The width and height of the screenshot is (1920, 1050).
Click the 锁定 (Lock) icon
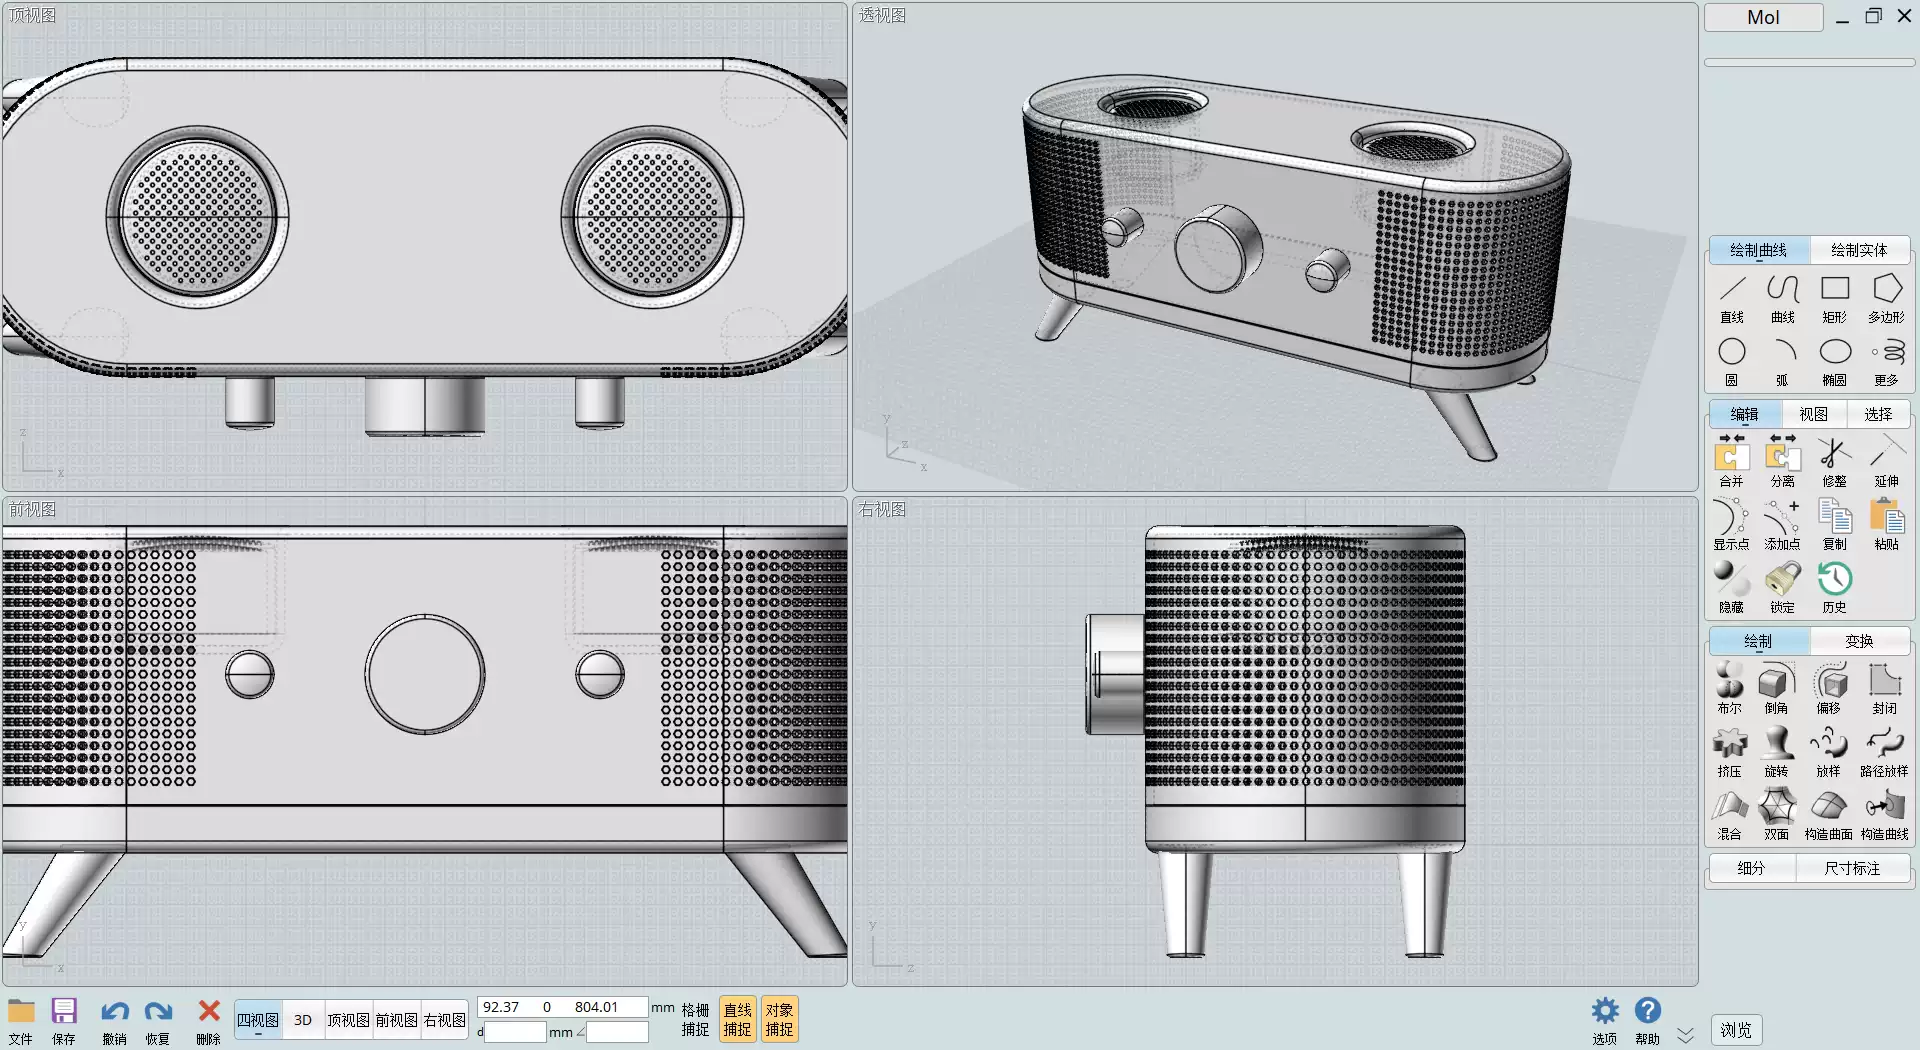coord(1781,583)
